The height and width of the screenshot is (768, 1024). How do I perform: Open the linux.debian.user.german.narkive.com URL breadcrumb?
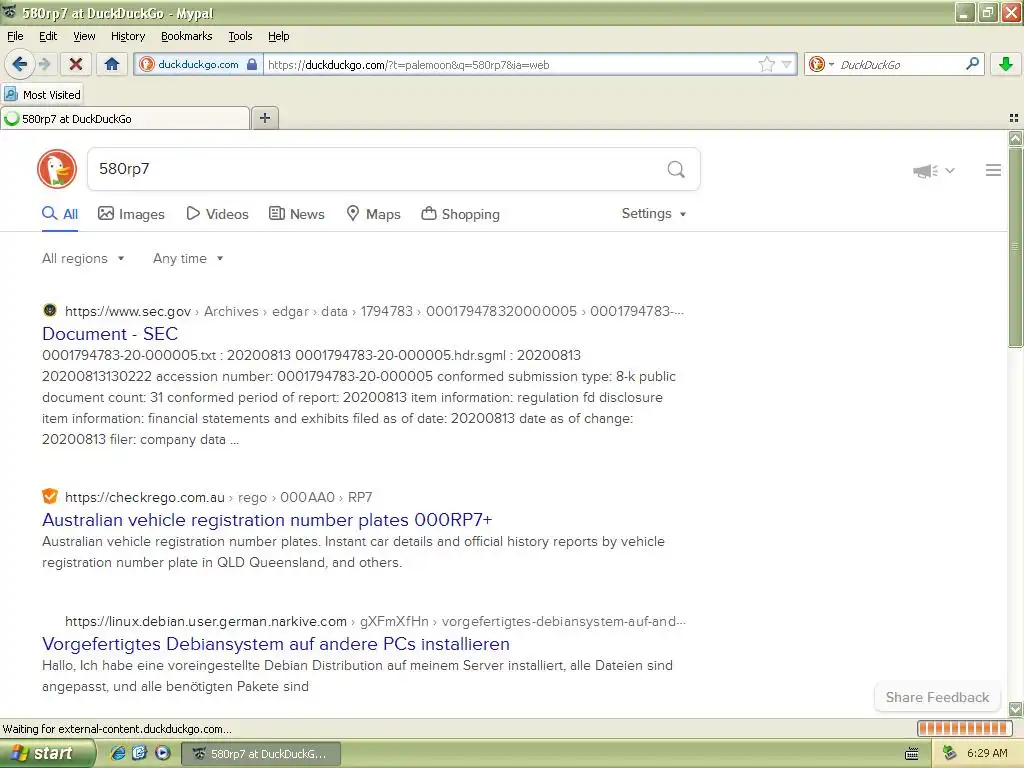[206, 622]
